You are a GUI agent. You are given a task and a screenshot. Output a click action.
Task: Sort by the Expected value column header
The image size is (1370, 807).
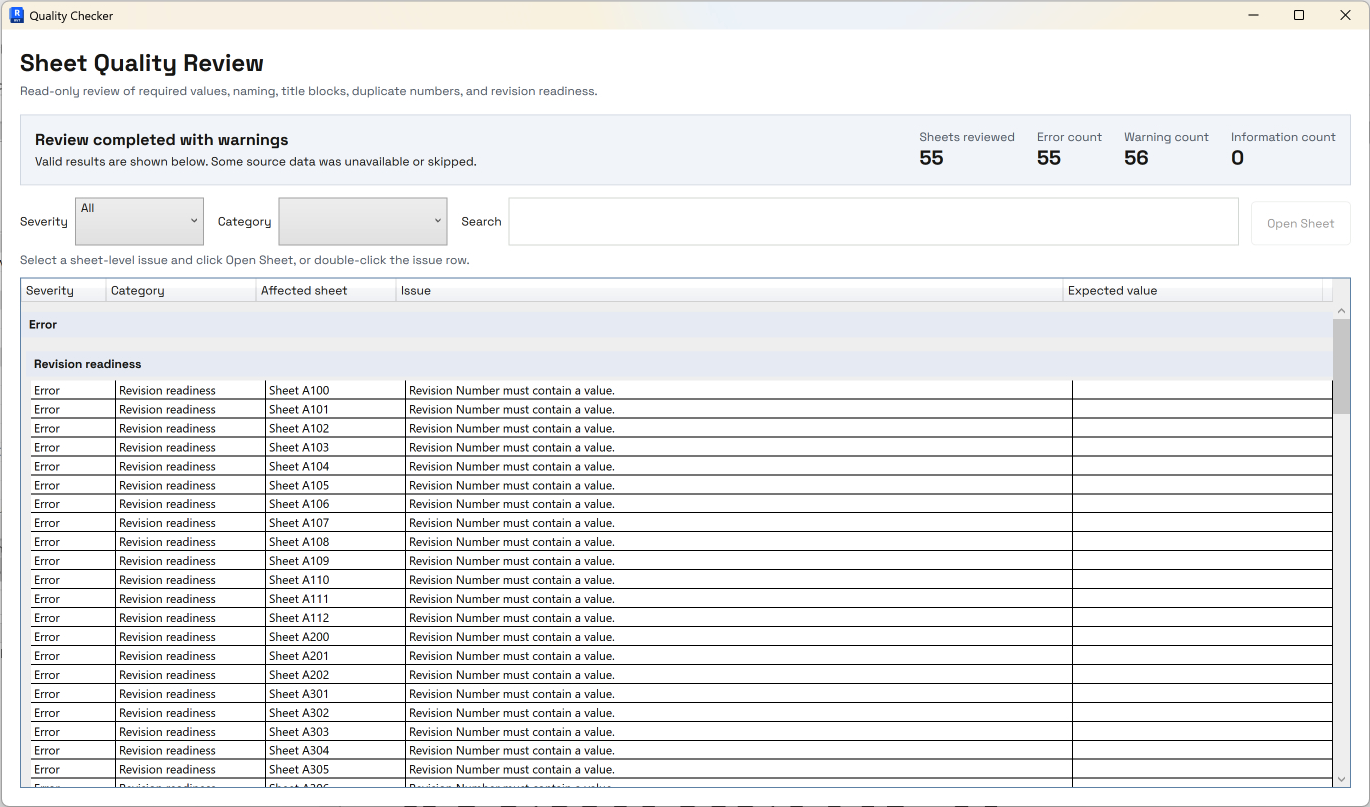click(x=1192, y=290)
